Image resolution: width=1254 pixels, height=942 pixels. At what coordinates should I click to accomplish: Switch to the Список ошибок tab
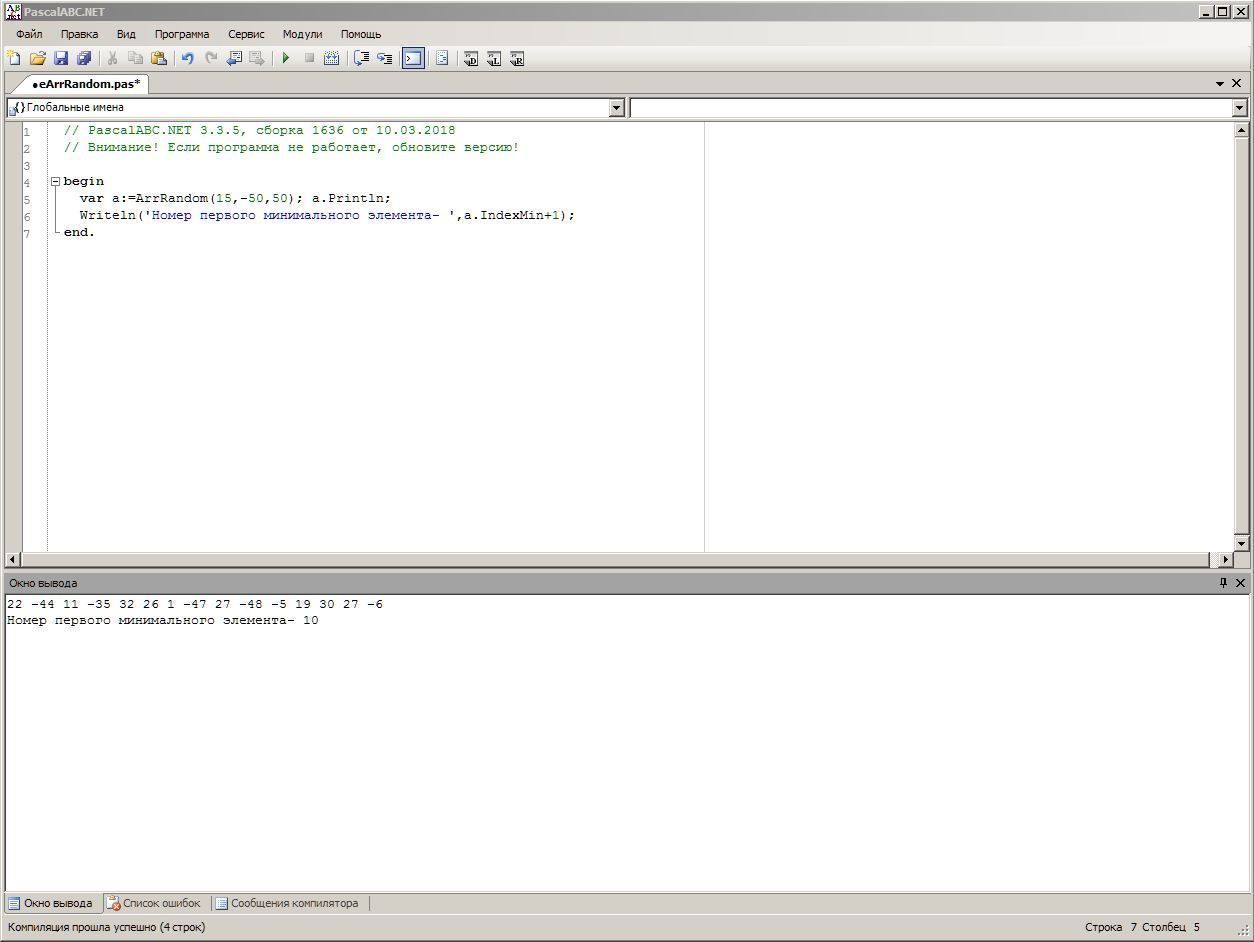(154, 903)
